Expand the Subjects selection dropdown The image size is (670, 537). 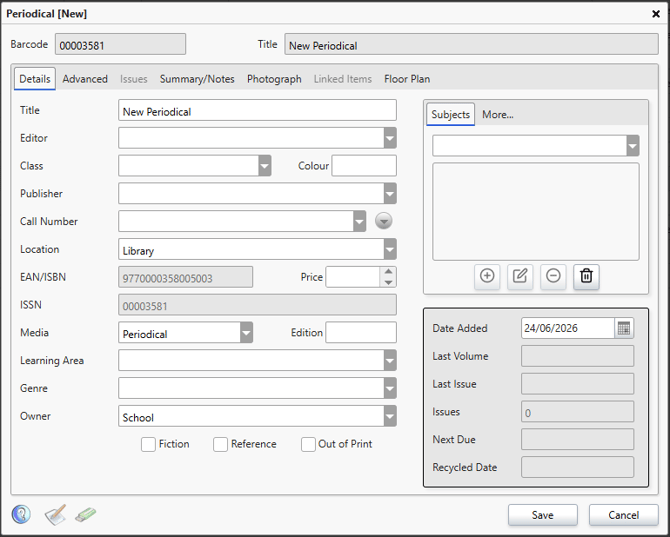(633, 146)
